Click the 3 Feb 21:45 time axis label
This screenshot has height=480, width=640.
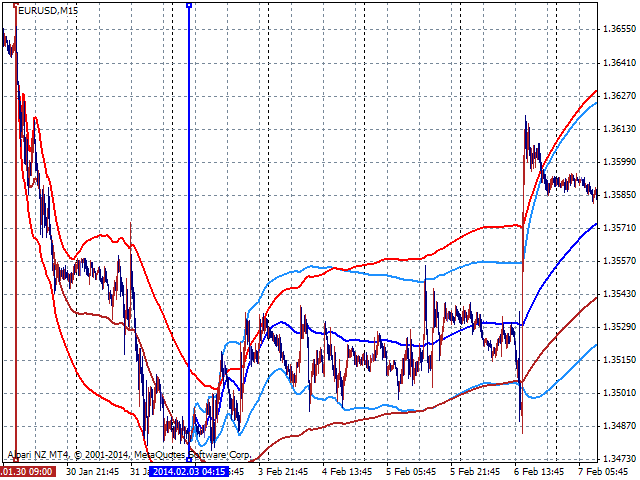point(281,471)
